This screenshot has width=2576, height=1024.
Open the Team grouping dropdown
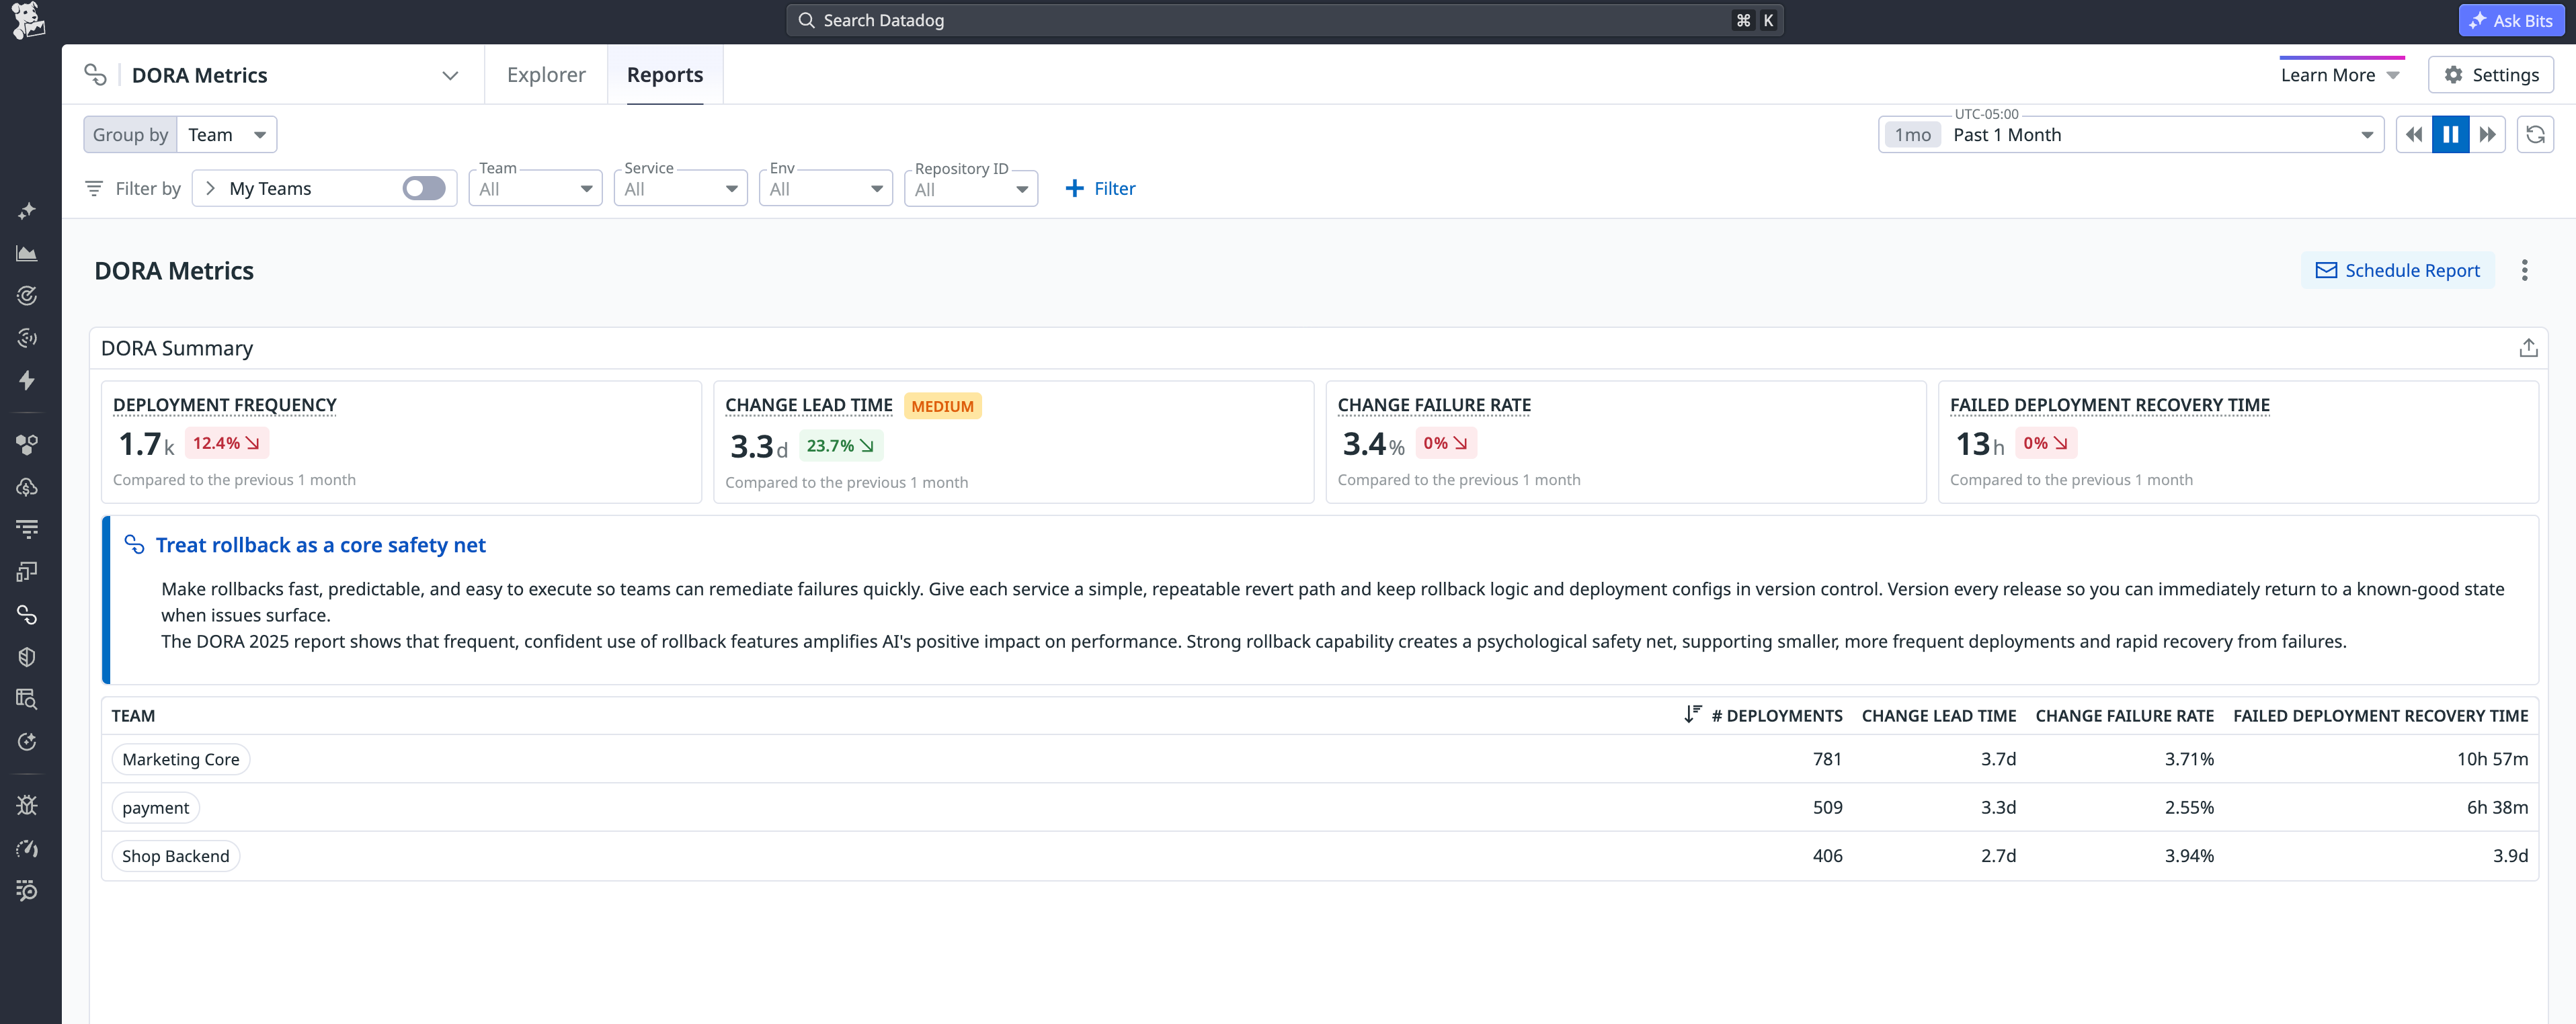click(226, 134)
